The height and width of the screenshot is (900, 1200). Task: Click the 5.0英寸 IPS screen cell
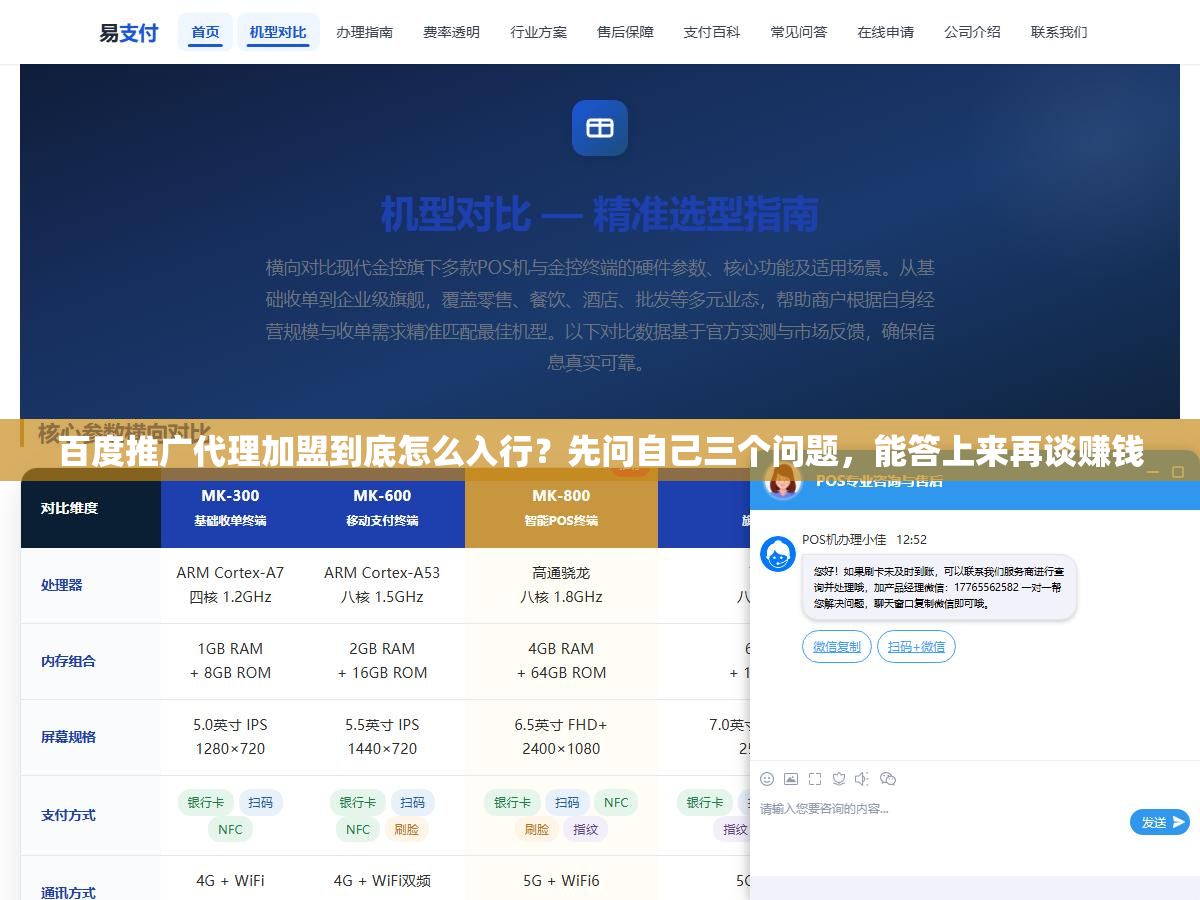230,737
